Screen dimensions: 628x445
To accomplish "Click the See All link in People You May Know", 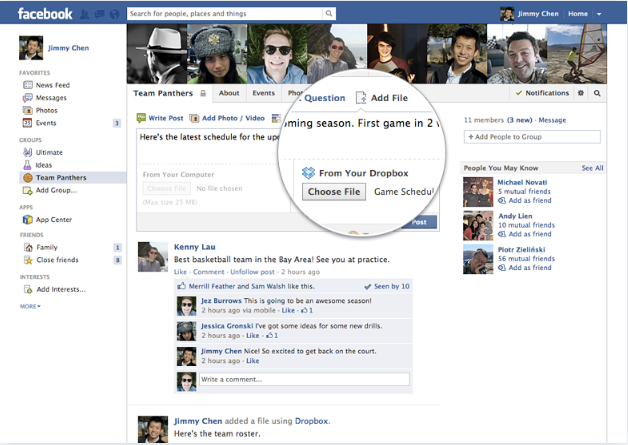I will (592, 168).
